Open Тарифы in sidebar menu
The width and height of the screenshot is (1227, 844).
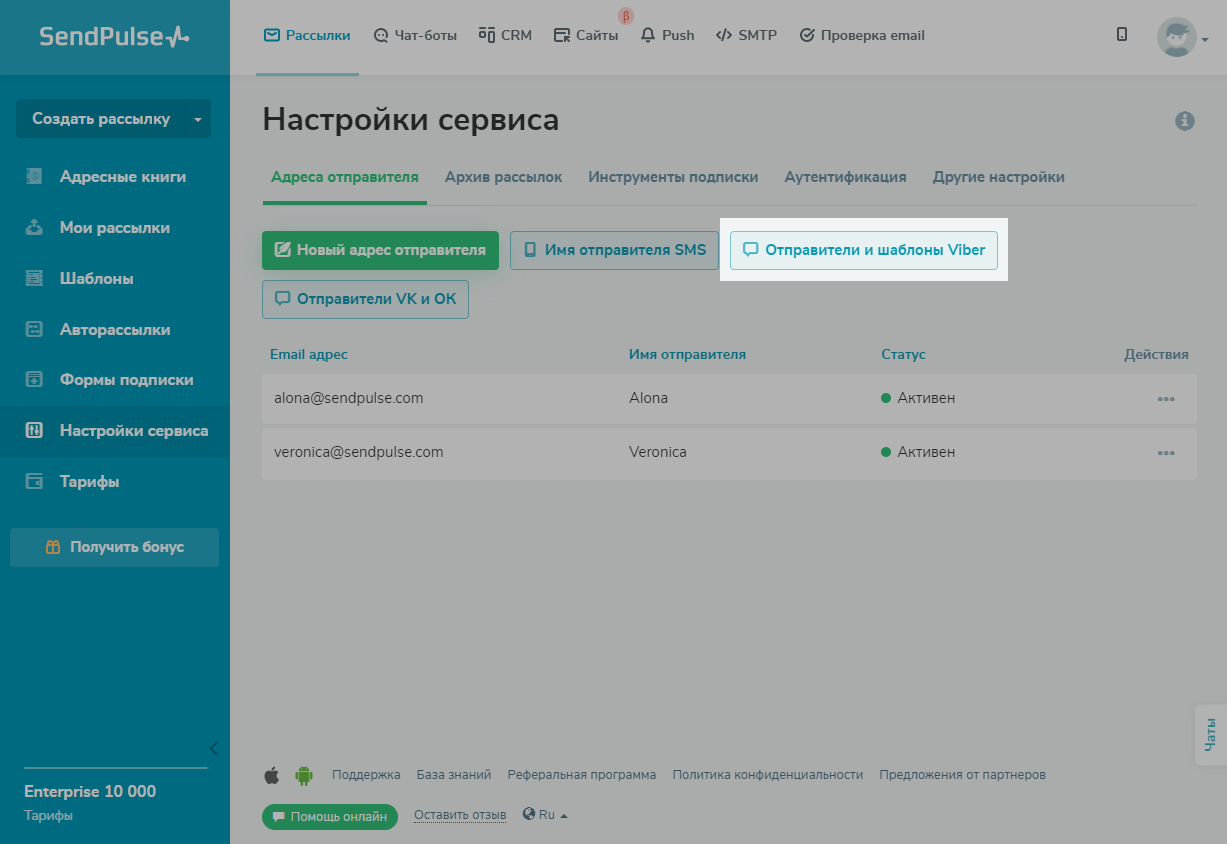click(90, 482)
